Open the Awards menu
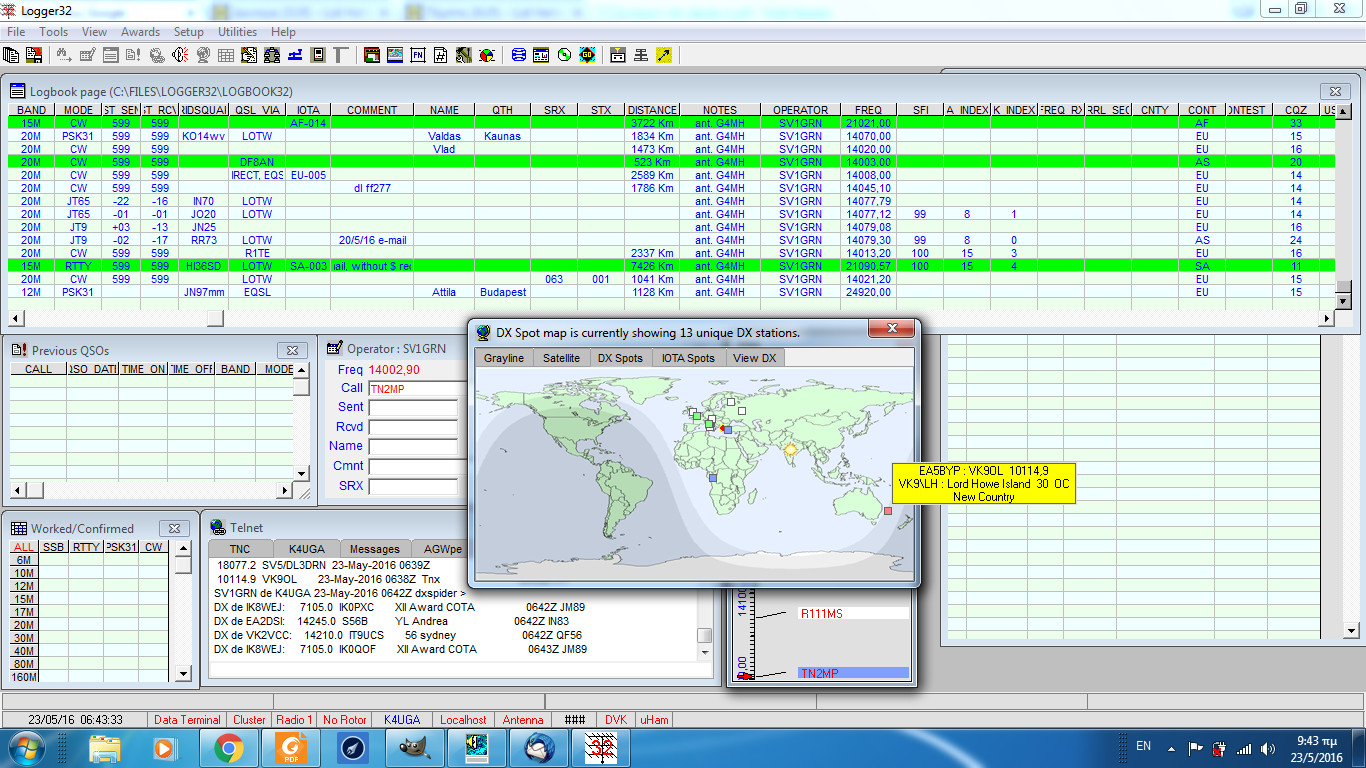Screen dimensions: 1366x768 tap(140, 31)
